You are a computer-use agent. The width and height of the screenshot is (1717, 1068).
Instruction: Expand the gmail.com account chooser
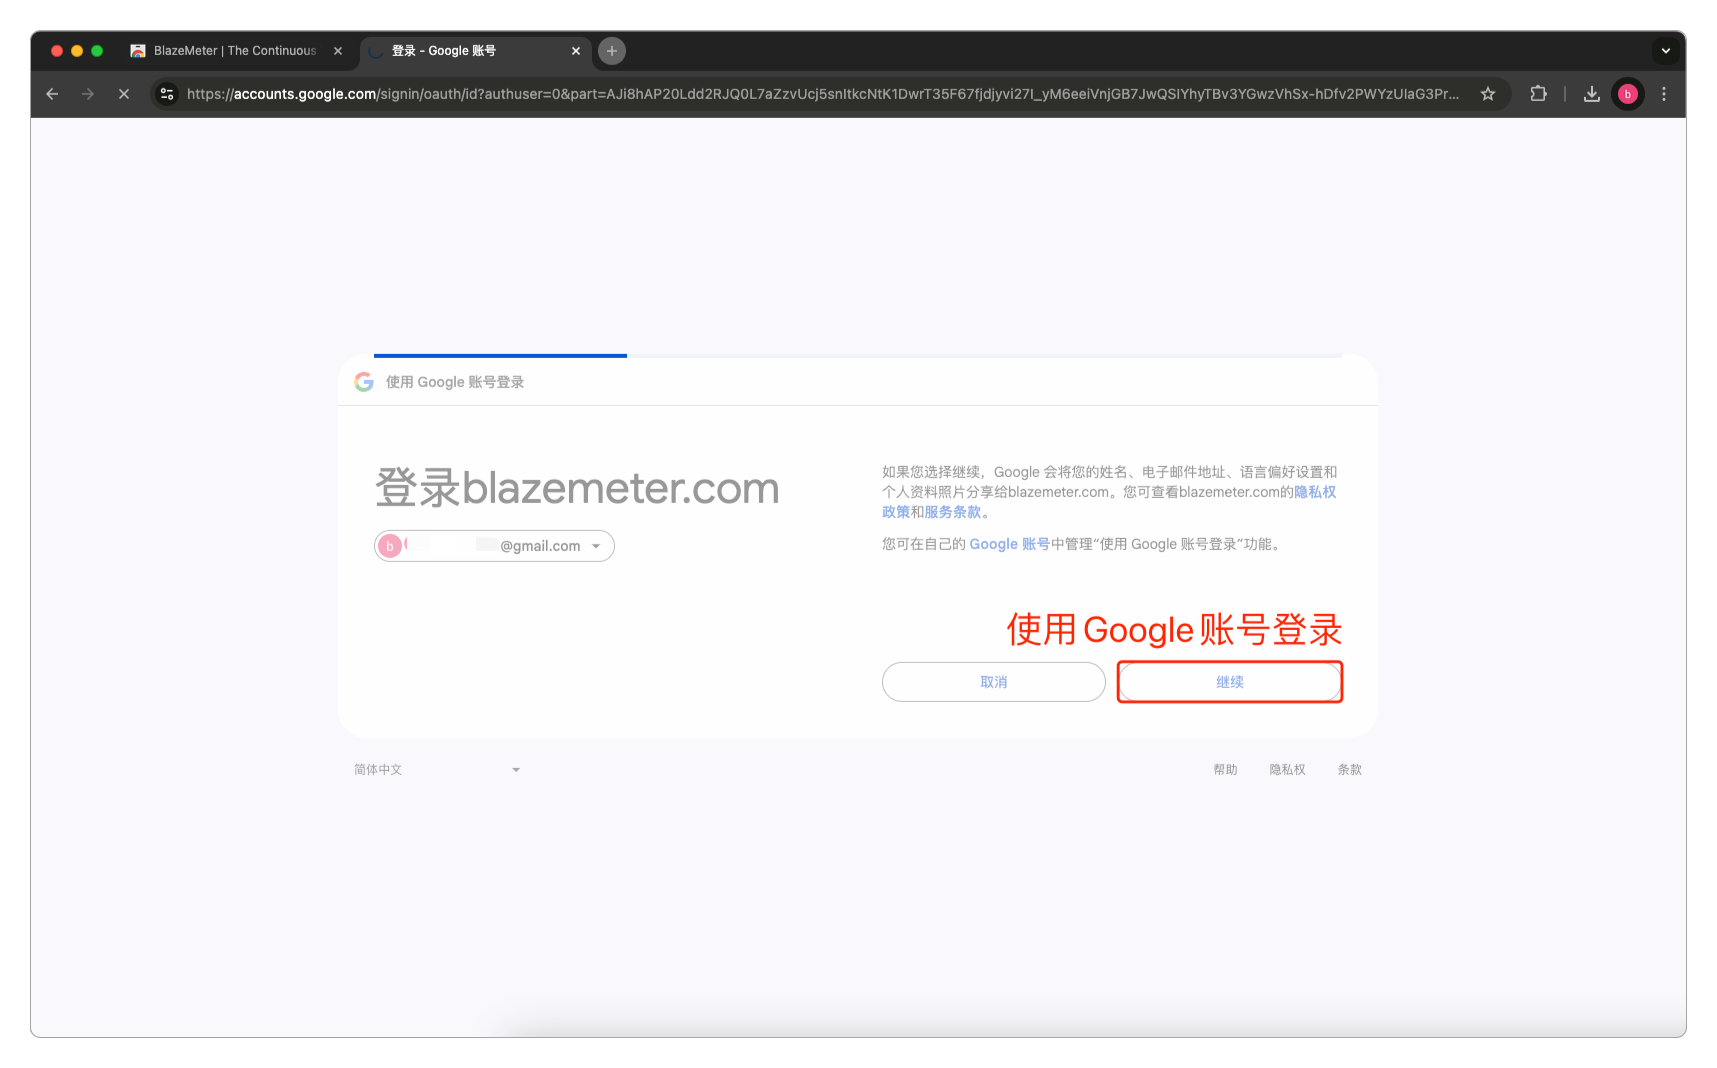pyautogui.click(x=494, y=546)
